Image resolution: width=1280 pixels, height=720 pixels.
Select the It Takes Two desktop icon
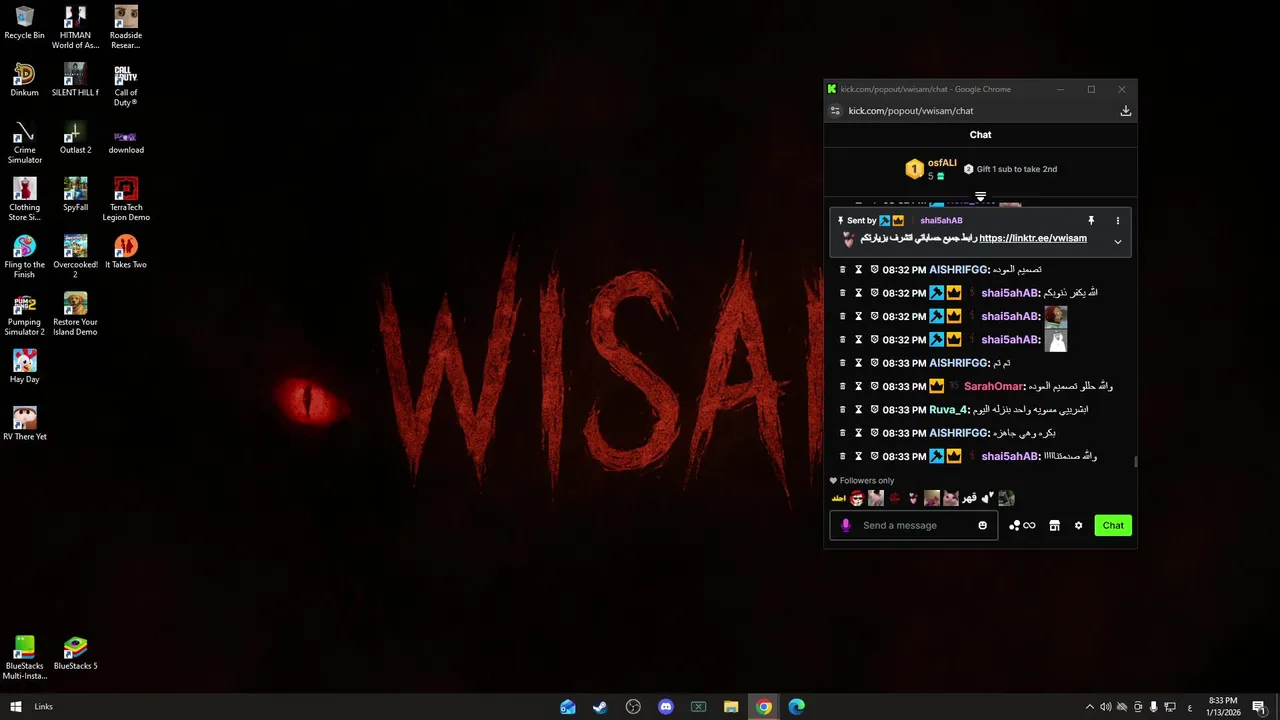[126, 252]
